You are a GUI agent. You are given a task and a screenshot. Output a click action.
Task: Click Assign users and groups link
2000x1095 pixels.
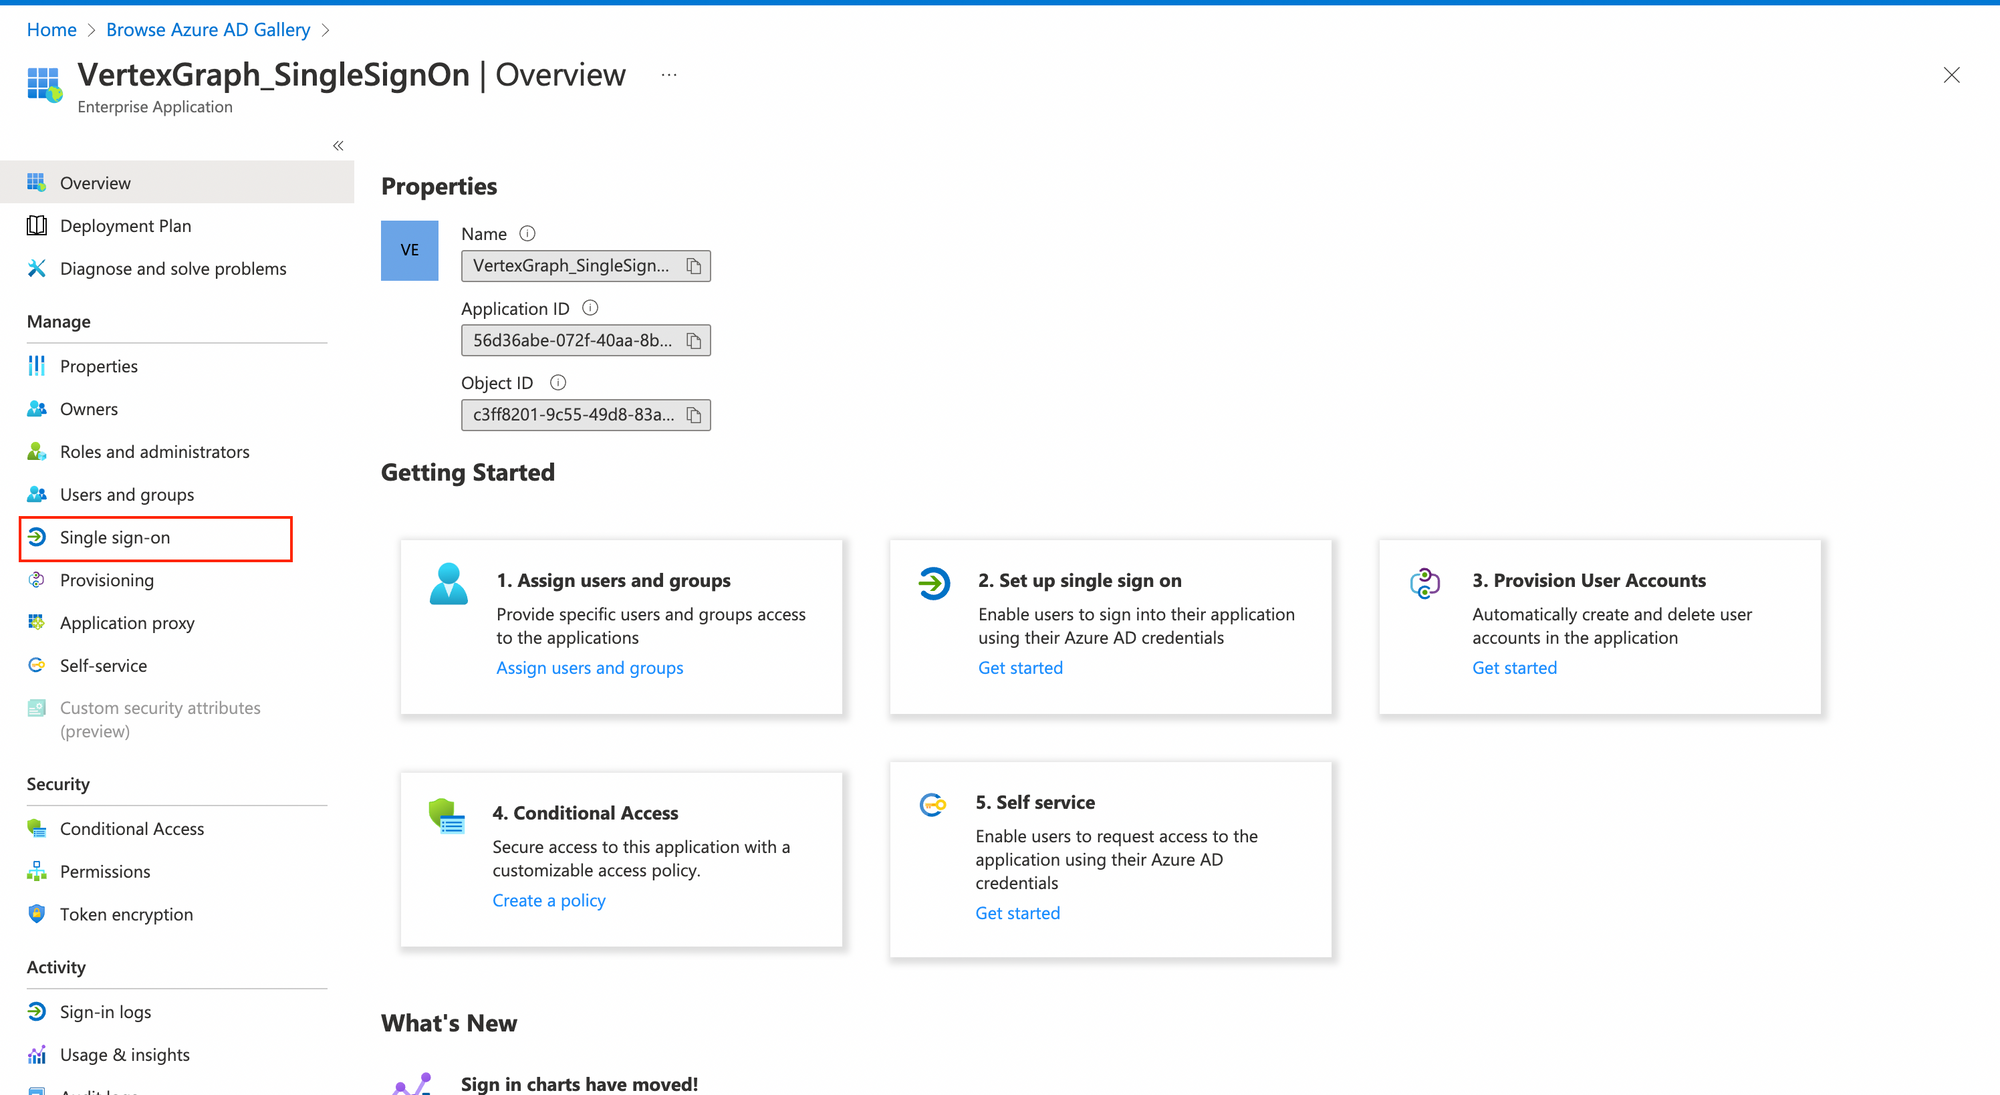(590, 668)
